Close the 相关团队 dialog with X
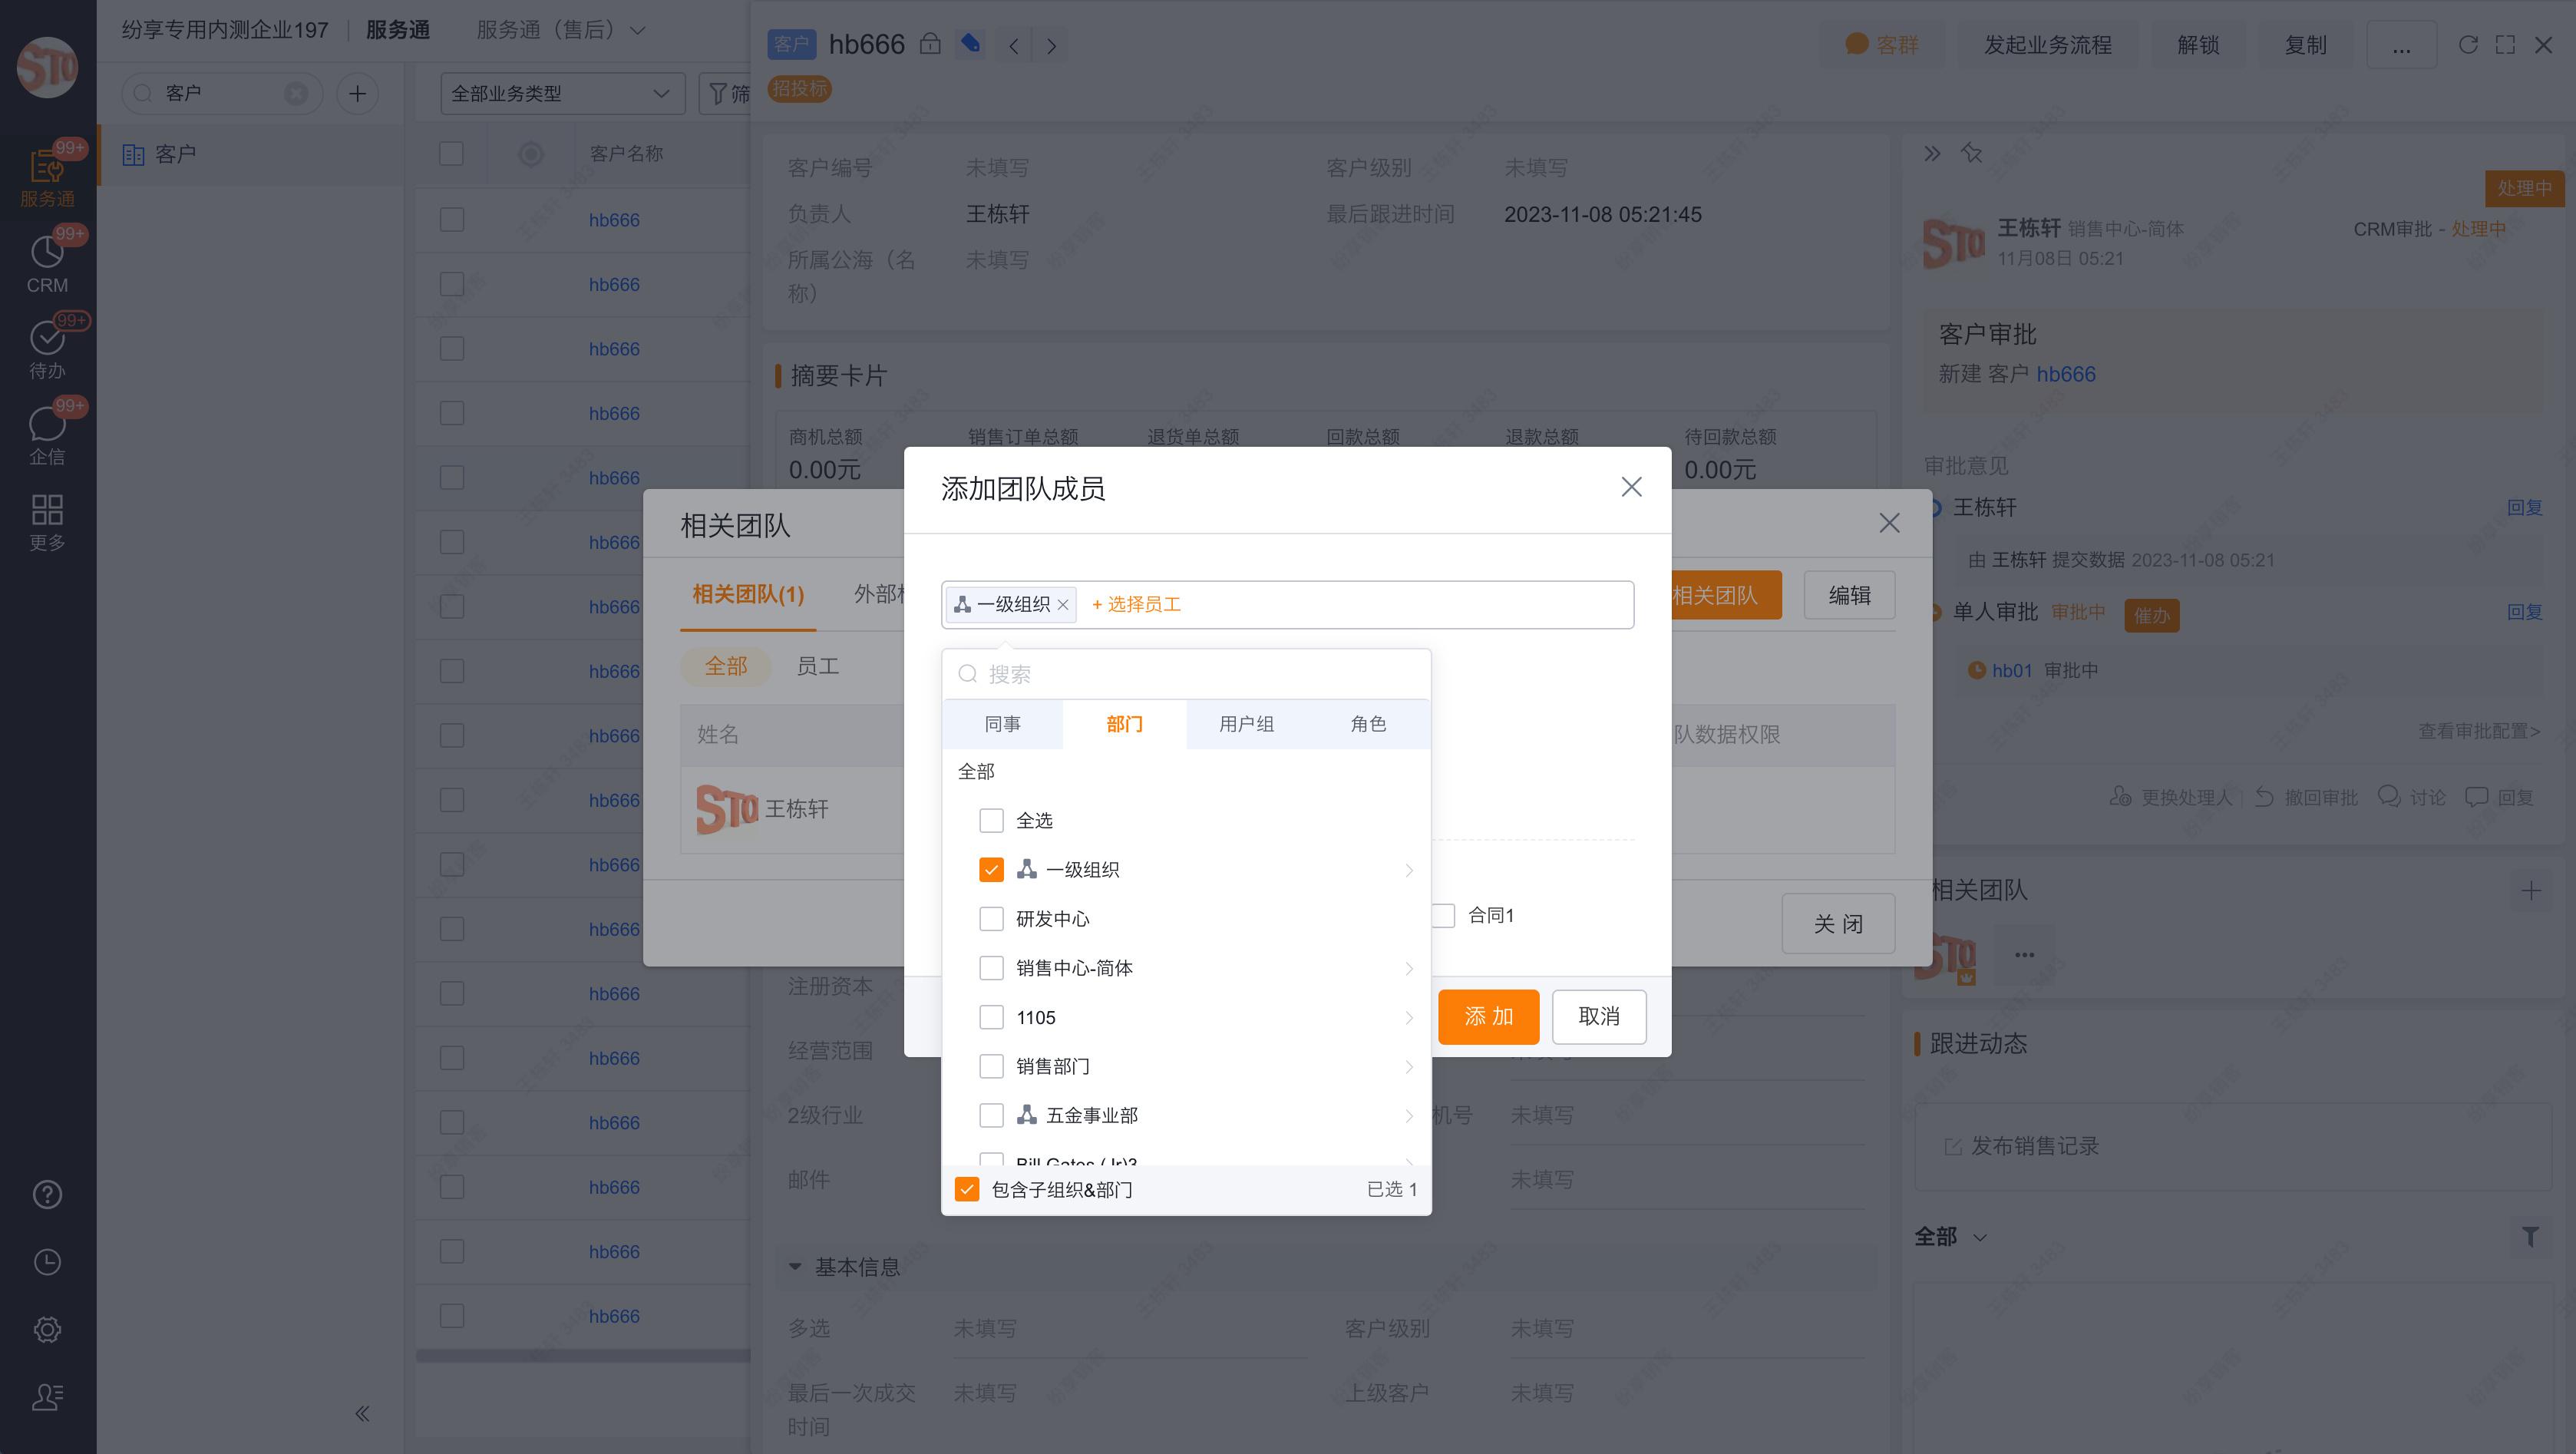Image resolution: width=2576 pixels, height=1454 pixels. pos(1889,523)
